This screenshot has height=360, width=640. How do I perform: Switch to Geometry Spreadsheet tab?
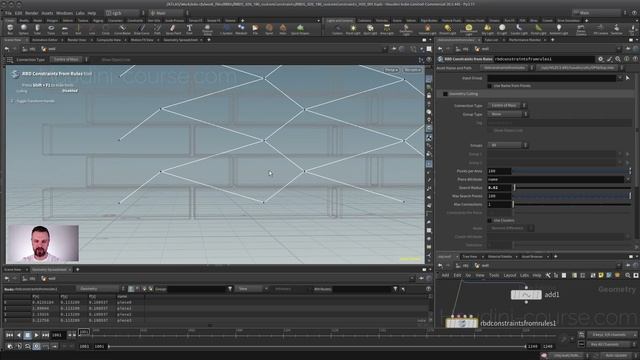tap(49, 269)
